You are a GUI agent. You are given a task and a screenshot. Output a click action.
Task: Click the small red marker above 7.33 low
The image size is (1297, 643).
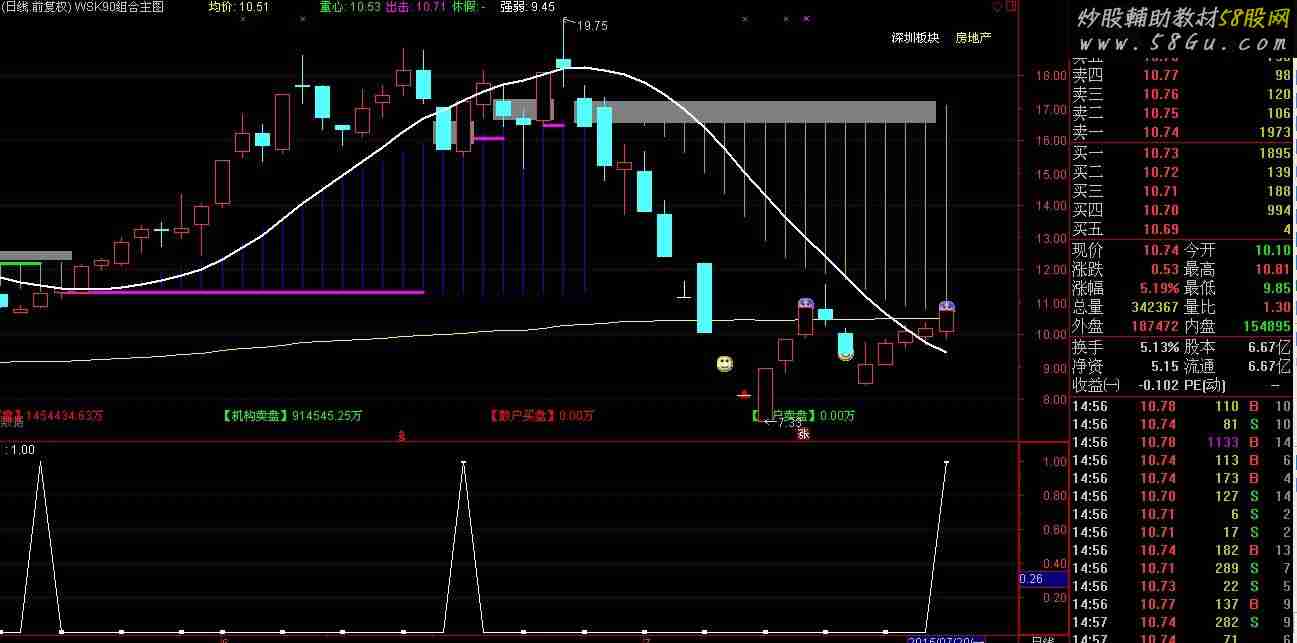[x=744, y=394]
